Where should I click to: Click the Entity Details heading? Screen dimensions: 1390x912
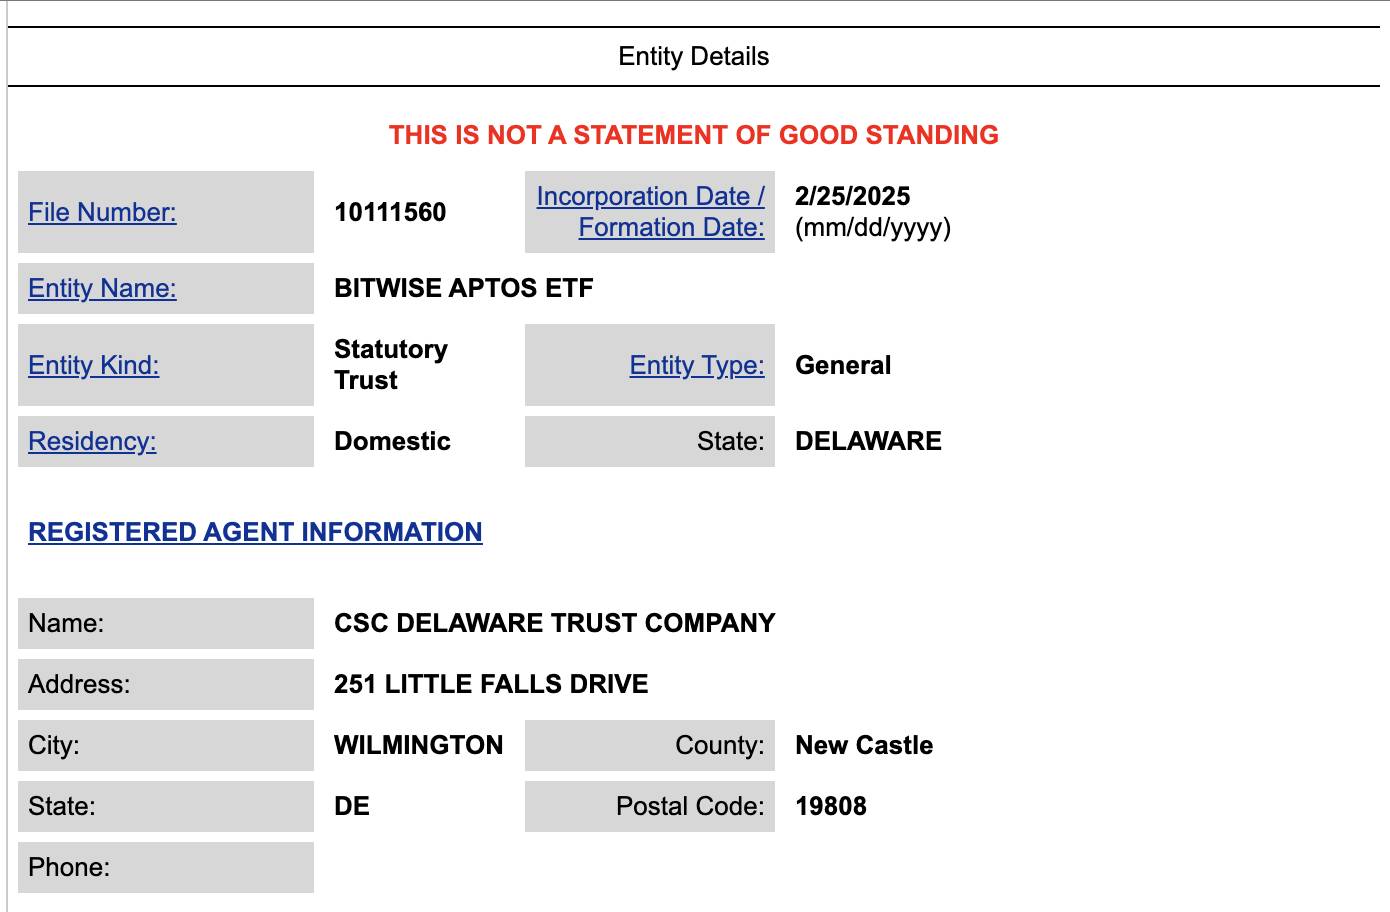tap(694, 56)
